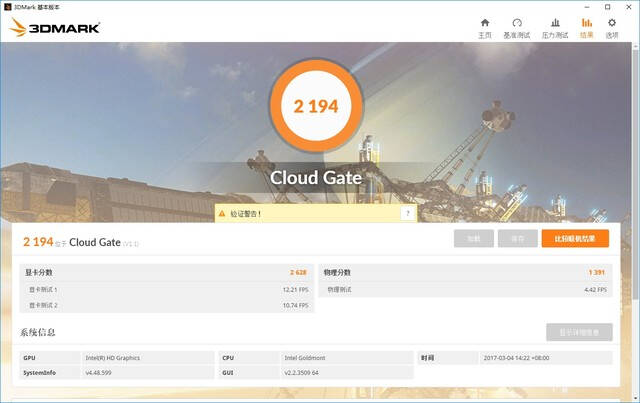This screenshot has height=403, width=640.
Task: Click the large Cloud Gate banner title
Action: tap(316, 178)
